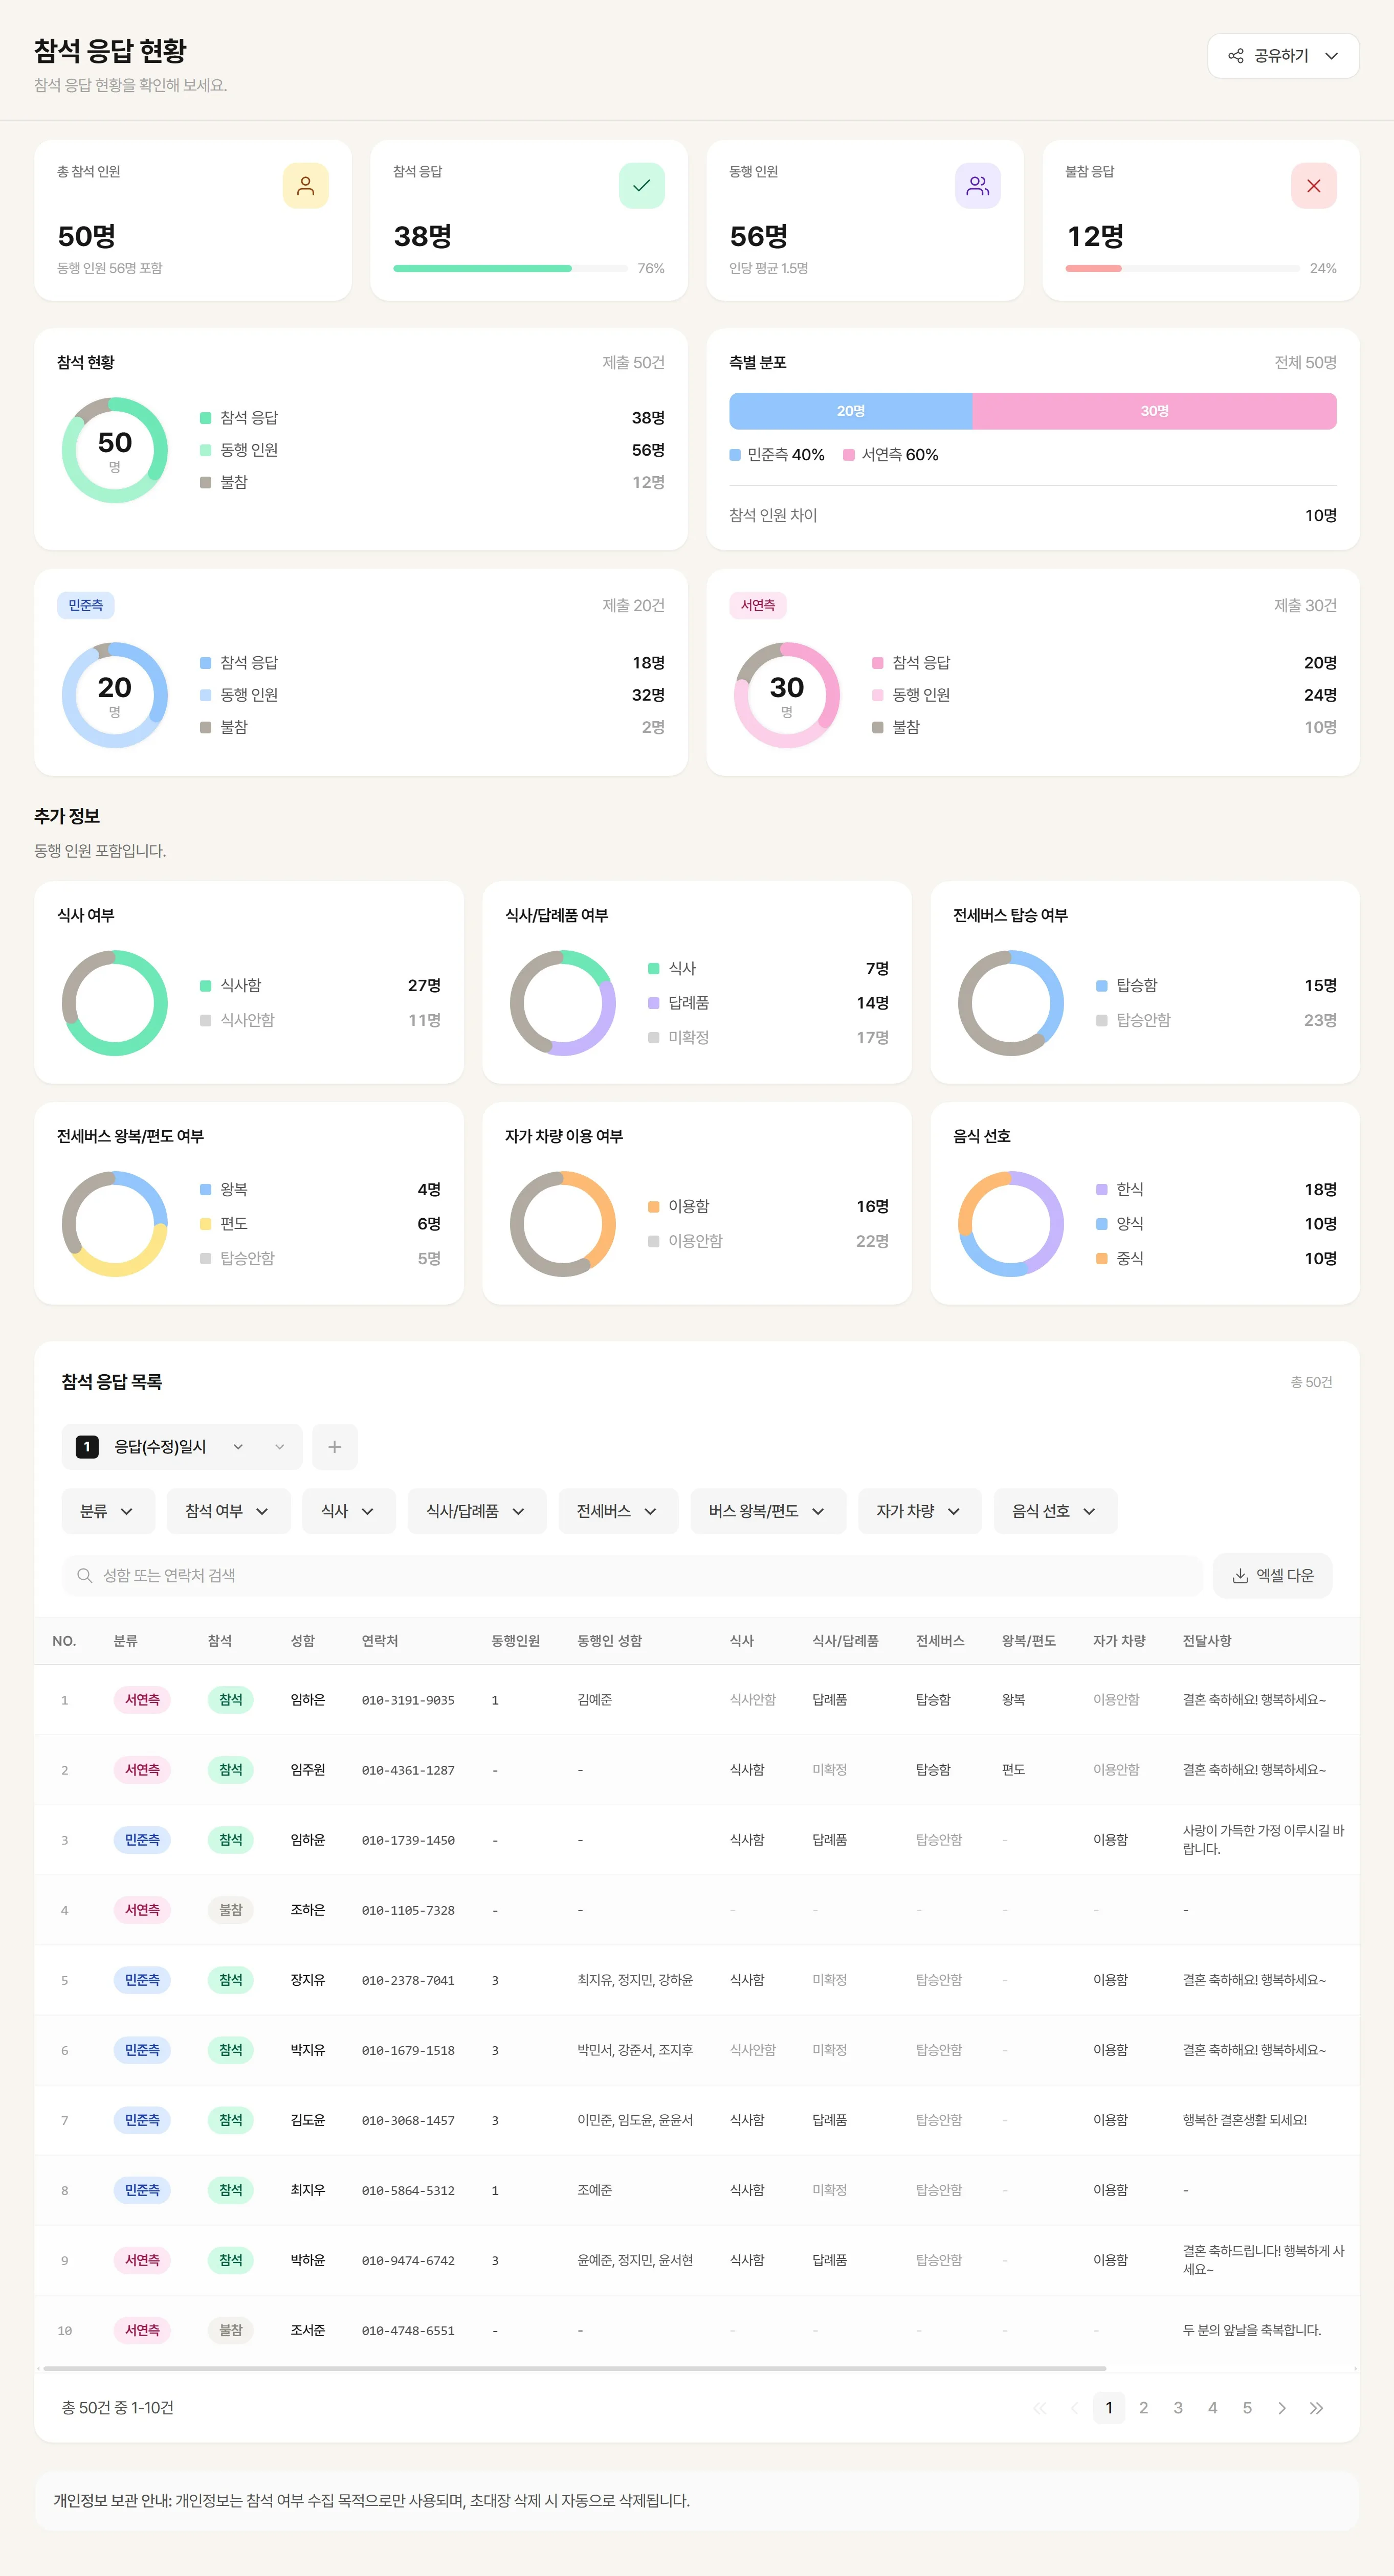
Task: Expand the 자가 차량 filter
Action: point(919,1511)
